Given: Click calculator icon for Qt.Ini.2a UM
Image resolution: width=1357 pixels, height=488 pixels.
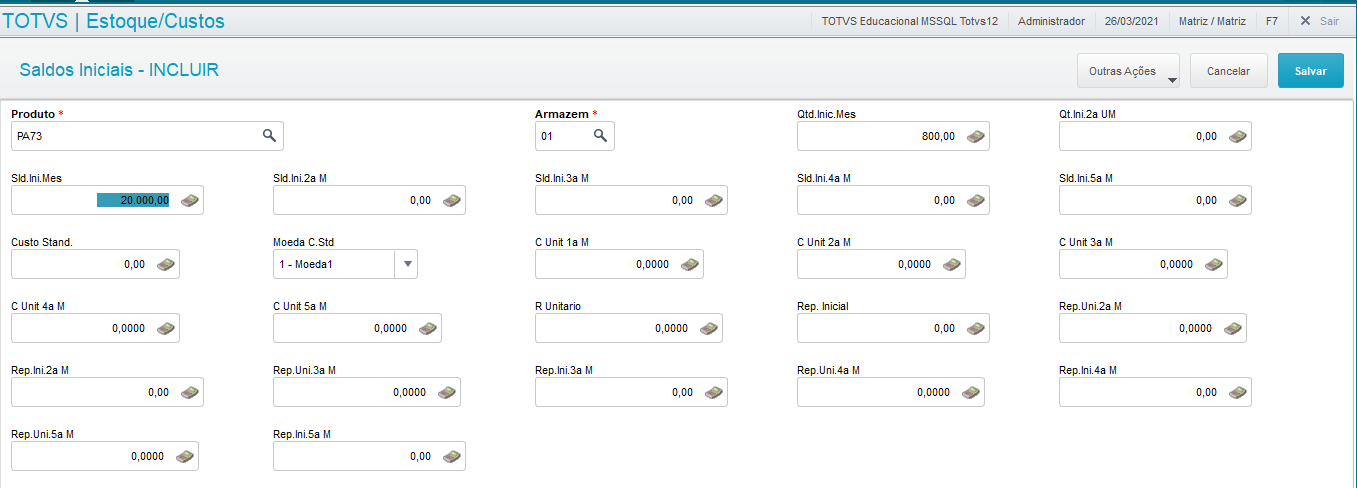Looking at the screenshot, I should coord(1238,136).
